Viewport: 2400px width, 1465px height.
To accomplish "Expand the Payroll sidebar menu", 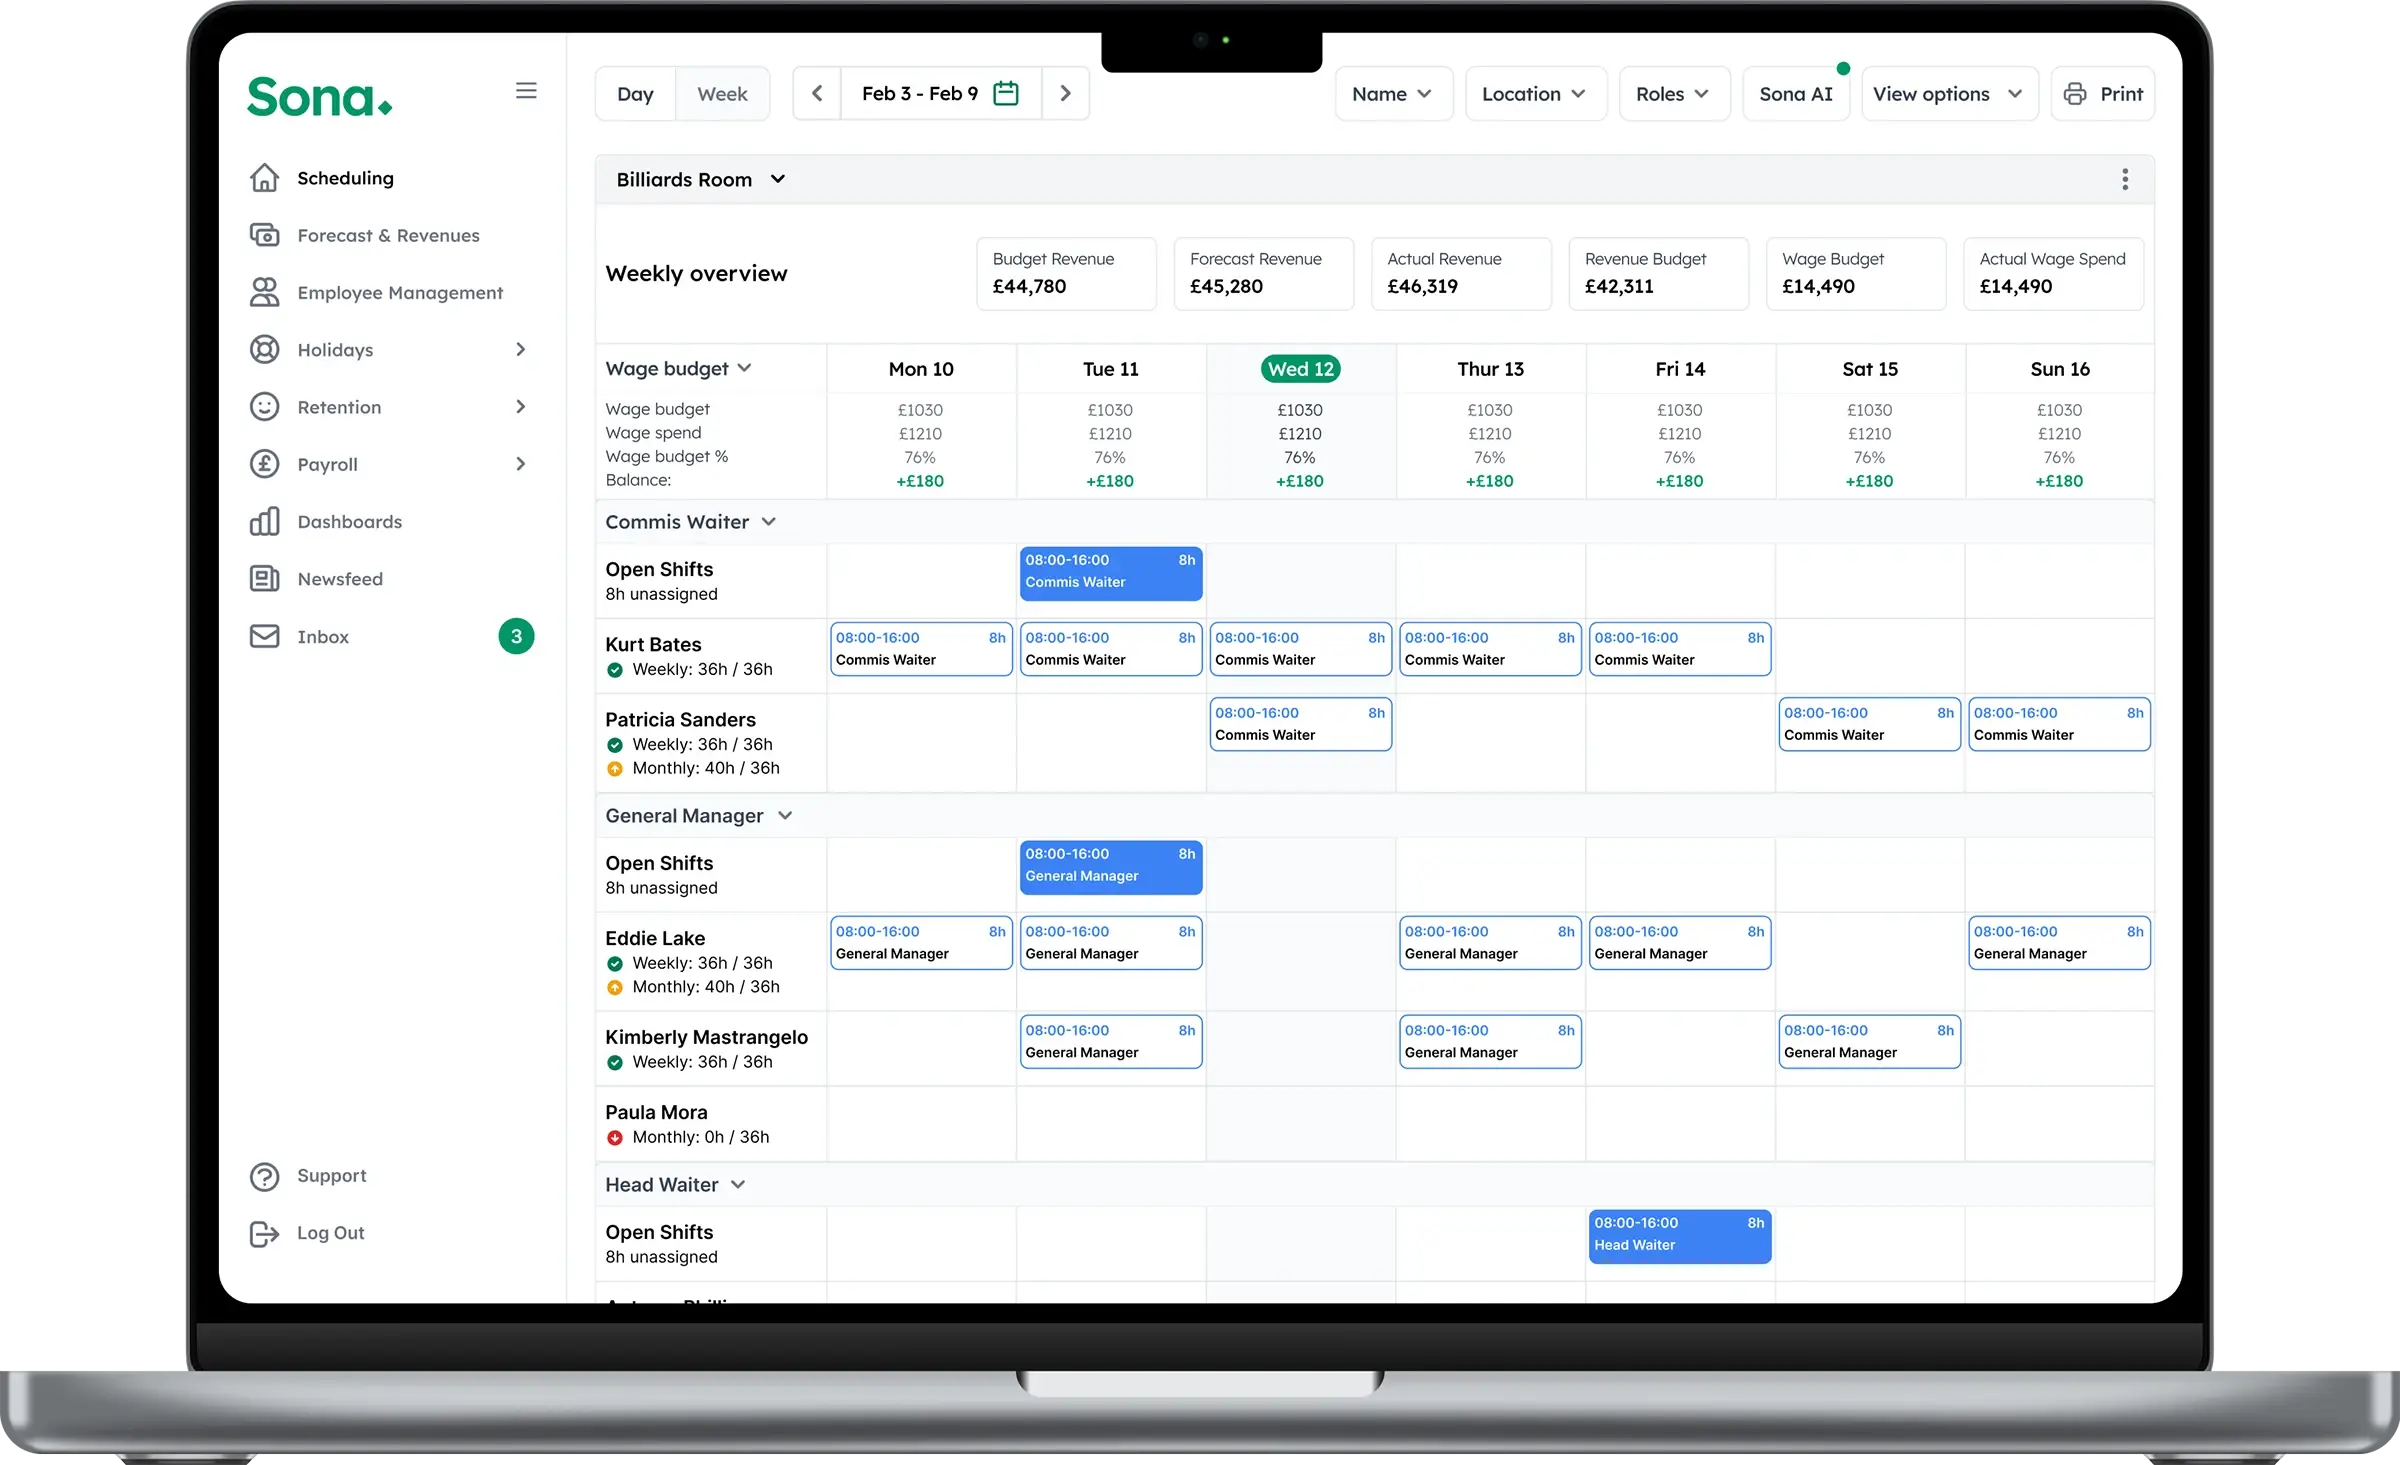I will (x=519, y=464).
